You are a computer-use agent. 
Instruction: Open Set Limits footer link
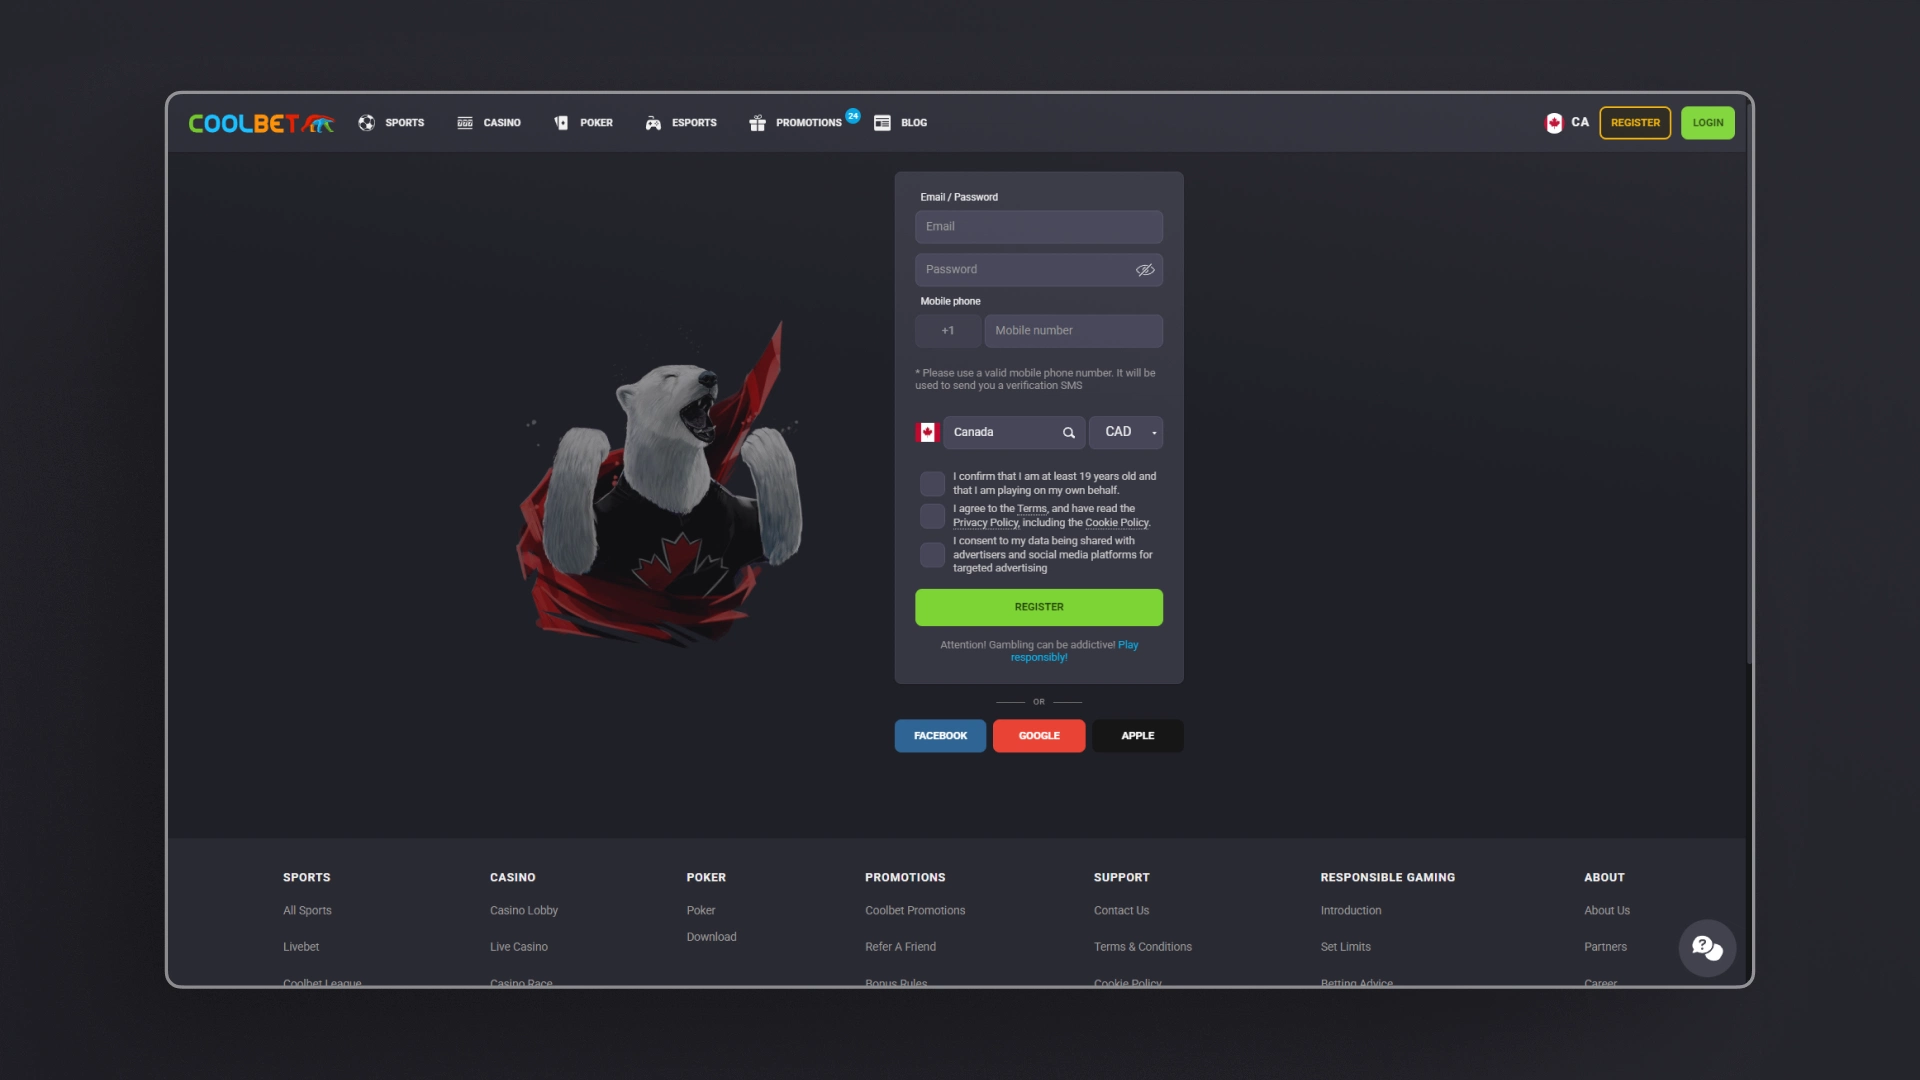click(x=1346, y=947)
